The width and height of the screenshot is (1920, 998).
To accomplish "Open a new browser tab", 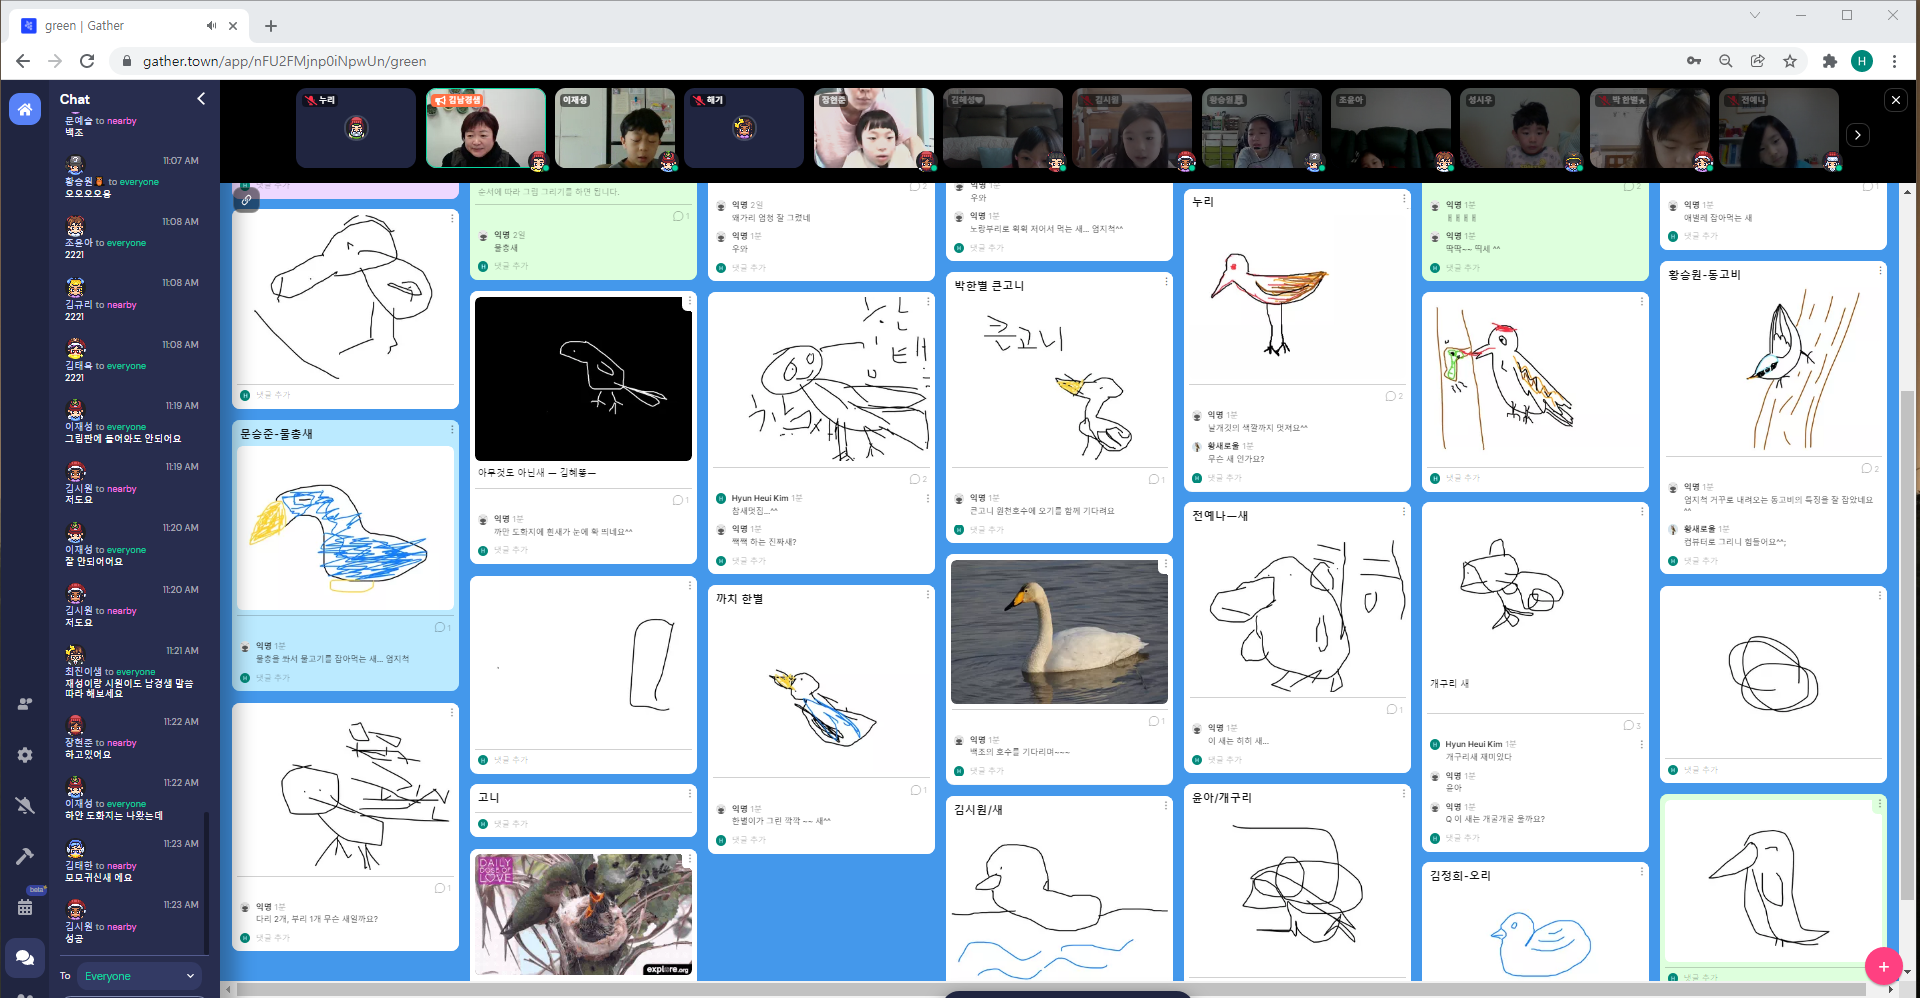I will click(x=271, y=26).
